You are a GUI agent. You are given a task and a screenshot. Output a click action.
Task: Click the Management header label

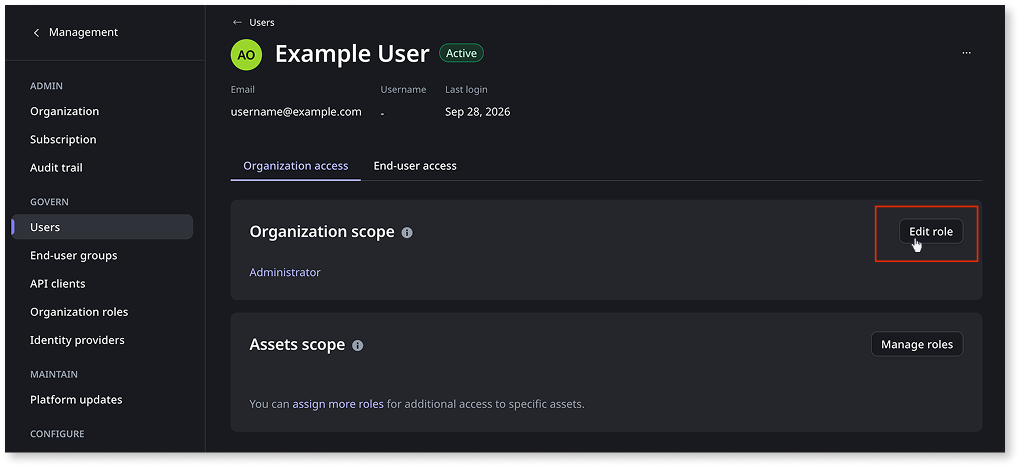pos(83,33)
